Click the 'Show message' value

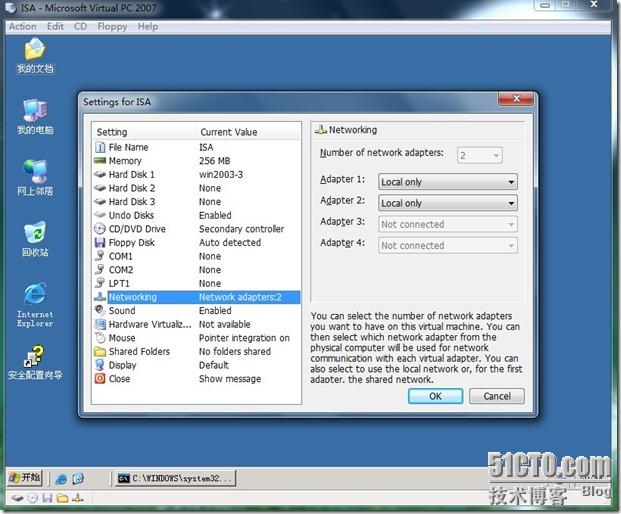click(x=230, y=379)
